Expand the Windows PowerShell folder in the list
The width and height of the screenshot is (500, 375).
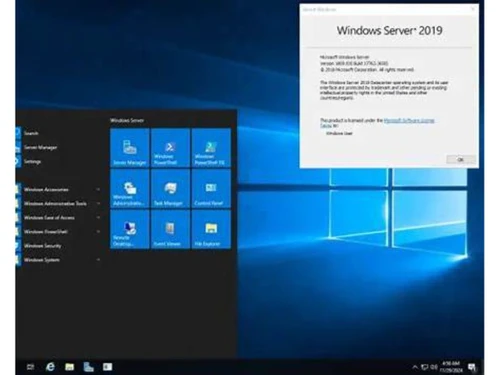[x=58, y=232]
